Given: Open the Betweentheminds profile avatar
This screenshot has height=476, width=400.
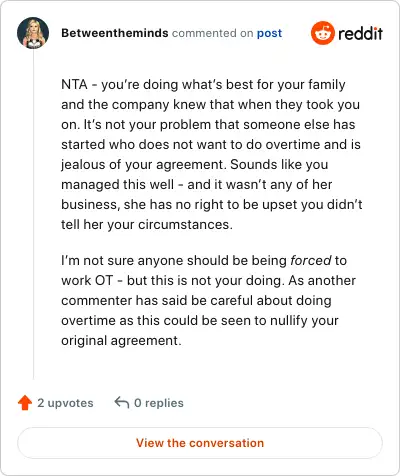Looking at the screenshot, I should 33,33.
